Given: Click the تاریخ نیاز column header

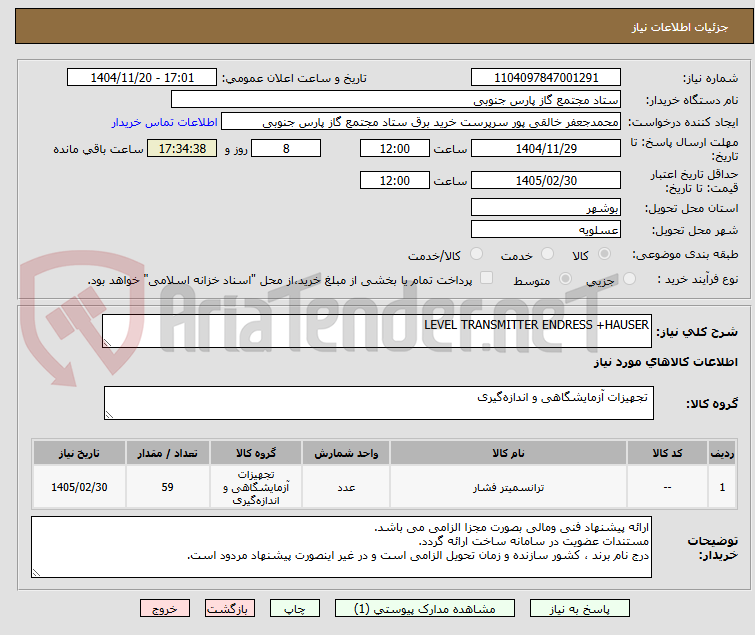Looking at the screenshot, I should coord(79,453).
